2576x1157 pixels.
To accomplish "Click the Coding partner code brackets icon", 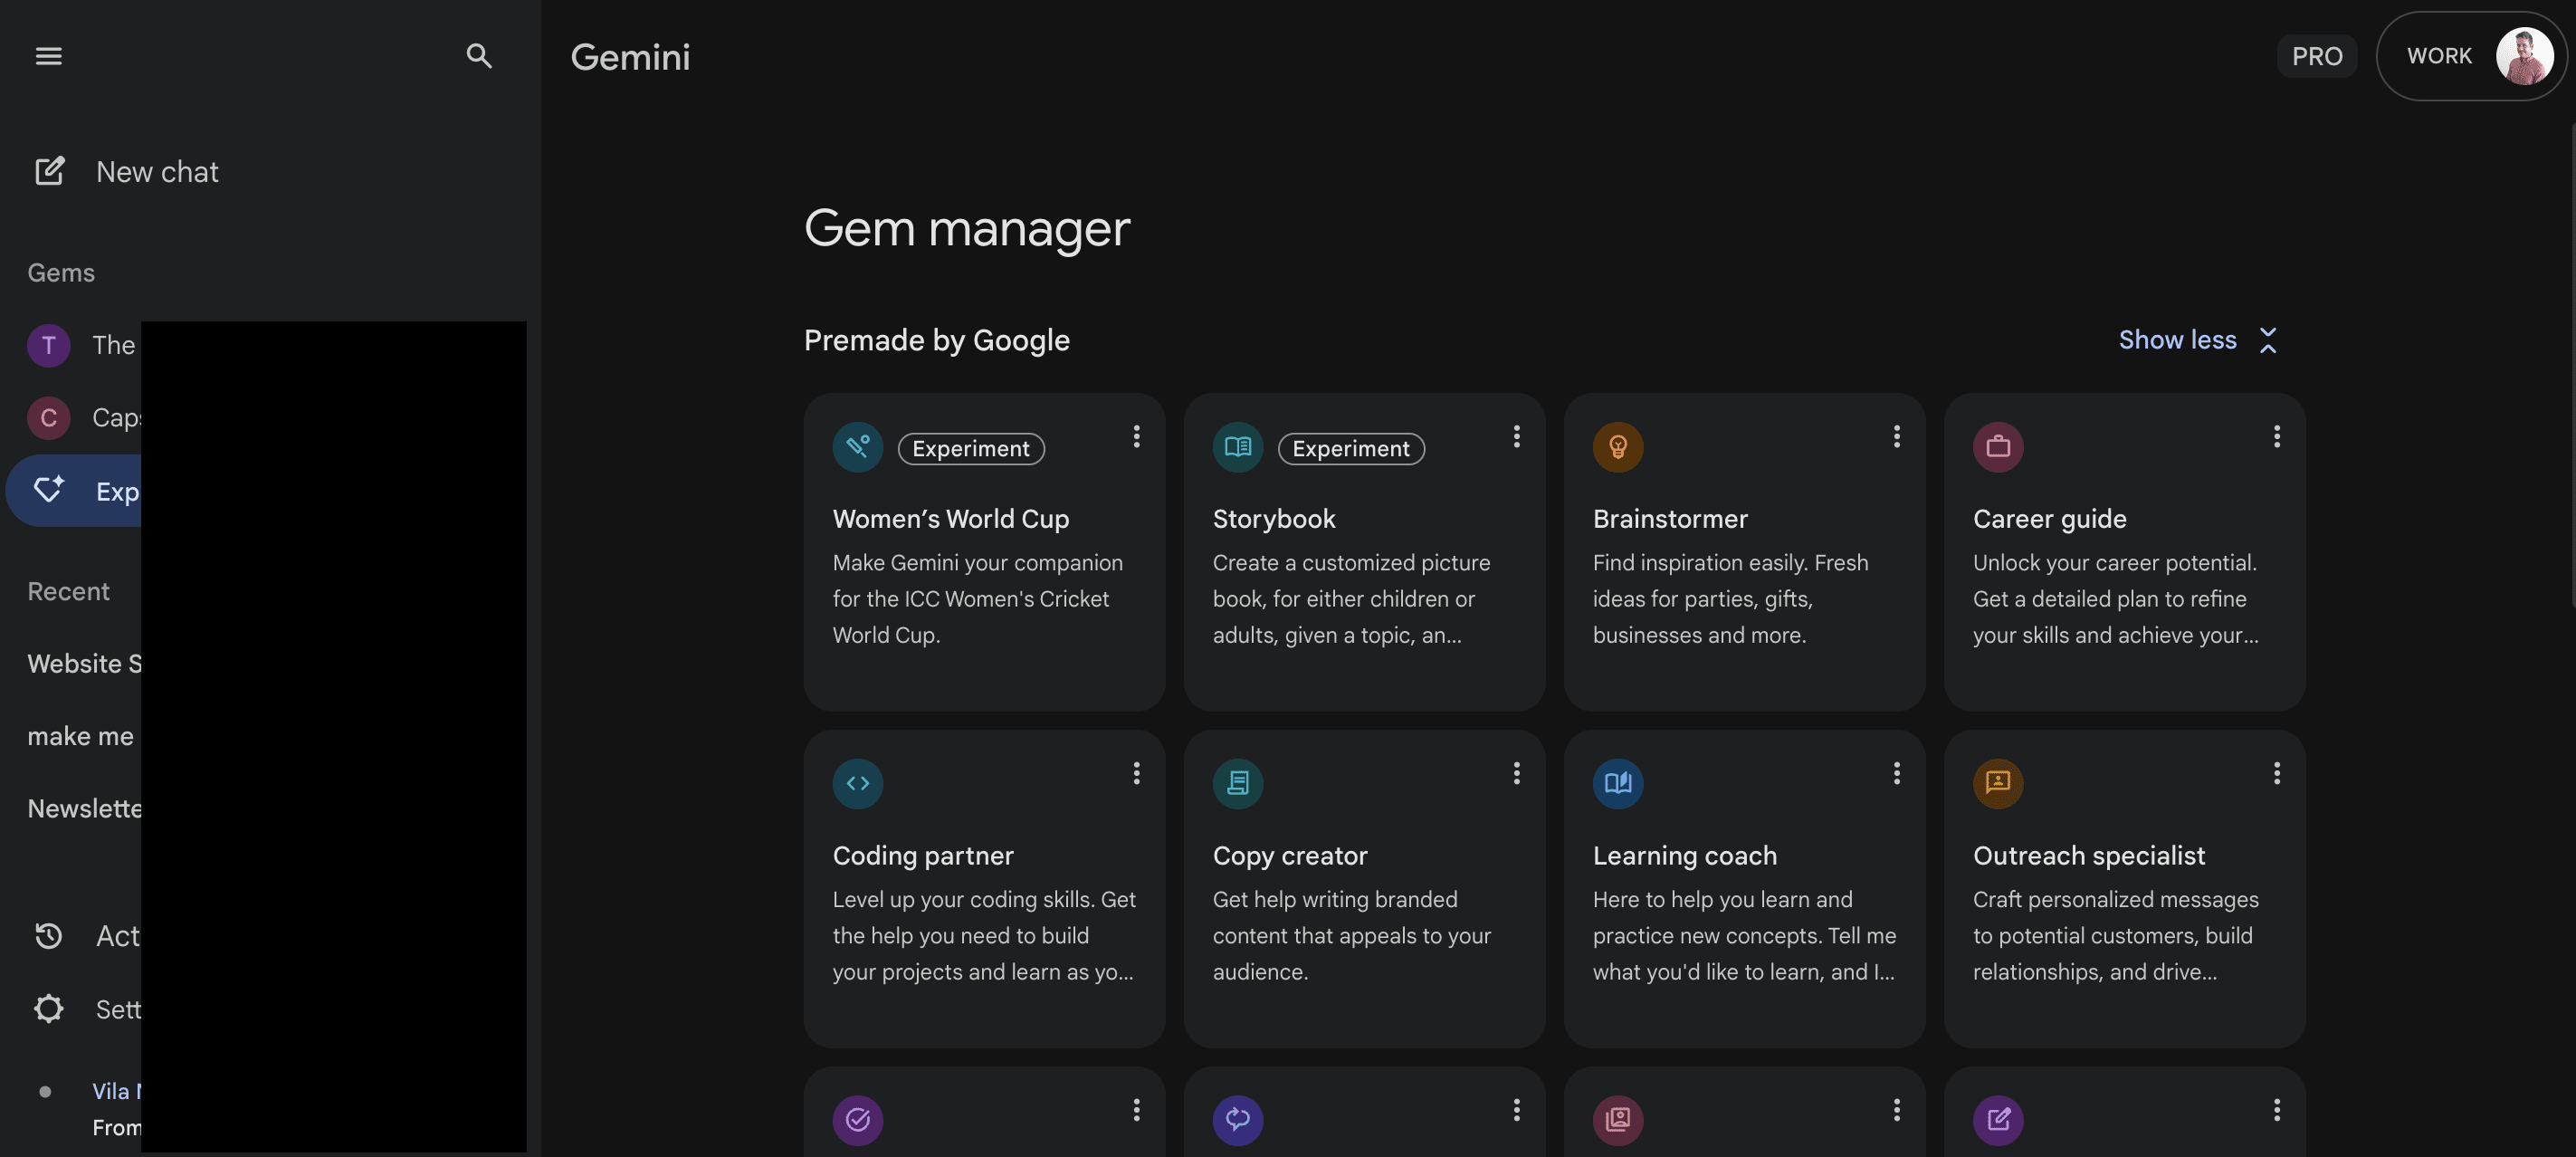I will tap(857, 783).
